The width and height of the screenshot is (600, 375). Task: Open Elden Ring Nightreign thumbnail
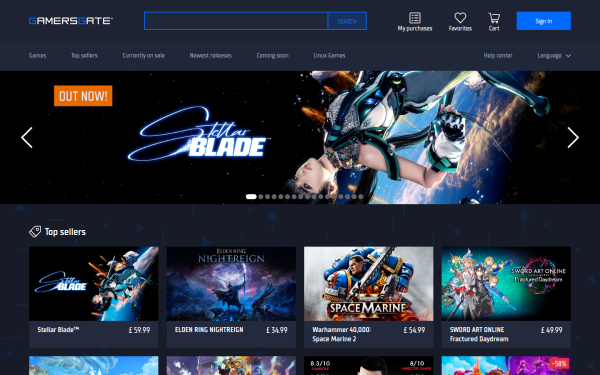coord(231,284)
